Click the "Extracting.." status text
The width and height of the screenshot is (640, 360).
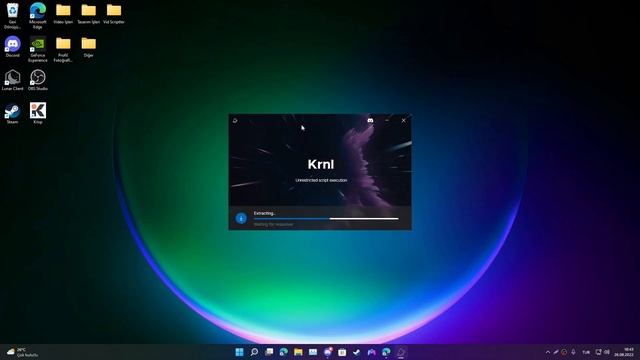[x=264, y=213]
